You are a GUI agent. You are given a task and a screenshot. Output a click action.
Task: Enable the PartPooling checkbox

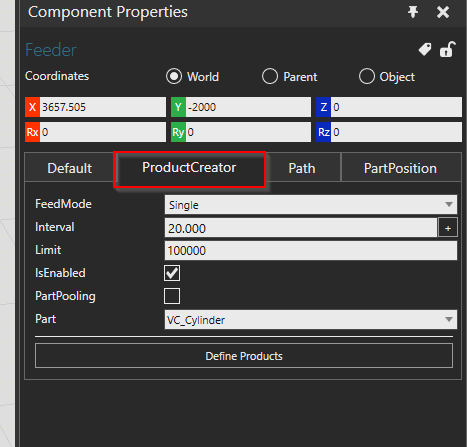tap(172, 296)
